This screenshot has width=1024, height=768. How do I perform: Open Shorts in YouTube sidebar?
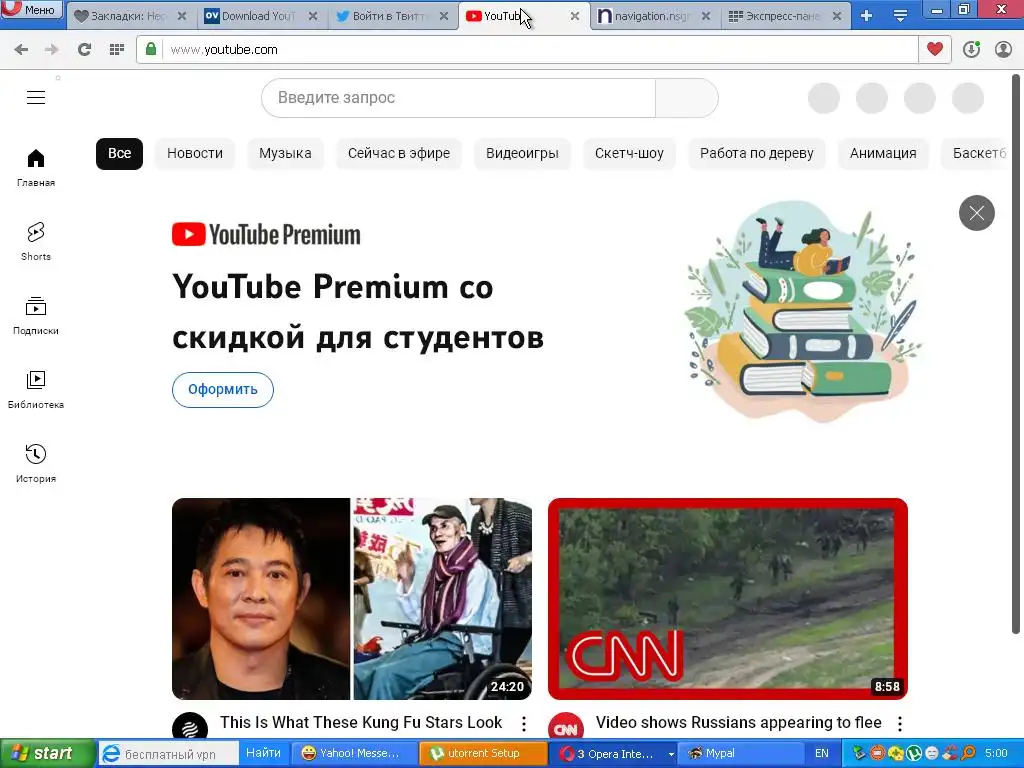(x=36, y=242)
